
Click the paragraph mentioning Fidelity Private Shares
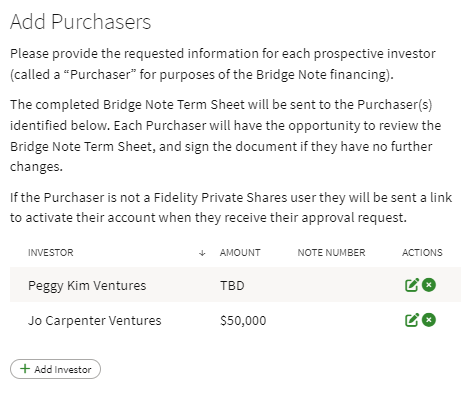click(231, 207)
